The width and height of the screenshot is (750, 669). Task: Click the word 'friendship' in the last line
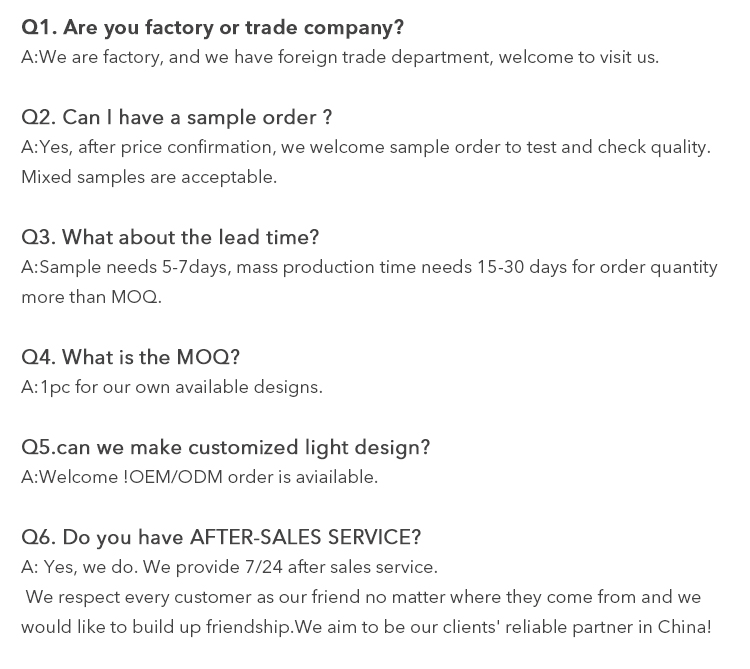point(249,627)
